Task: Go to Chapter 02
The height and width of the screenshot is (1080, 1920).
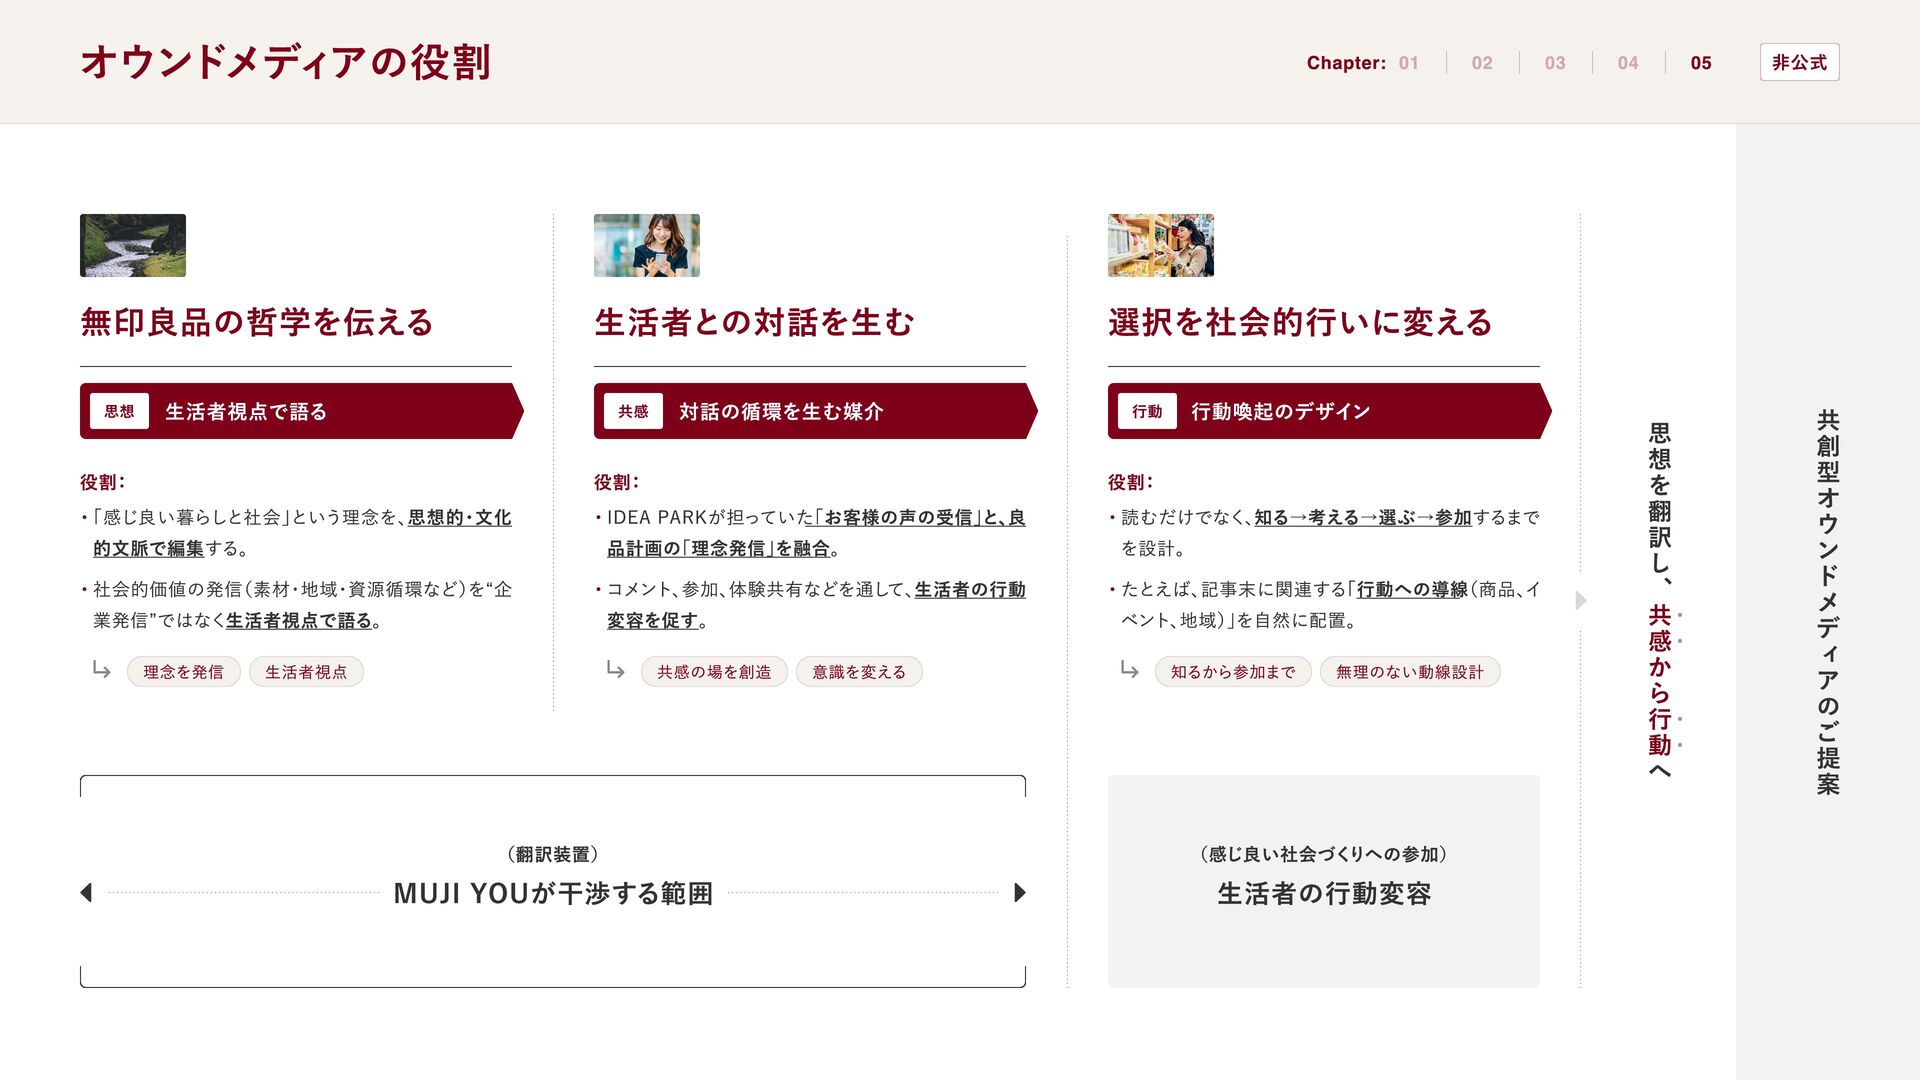Action: (1482, 63)
